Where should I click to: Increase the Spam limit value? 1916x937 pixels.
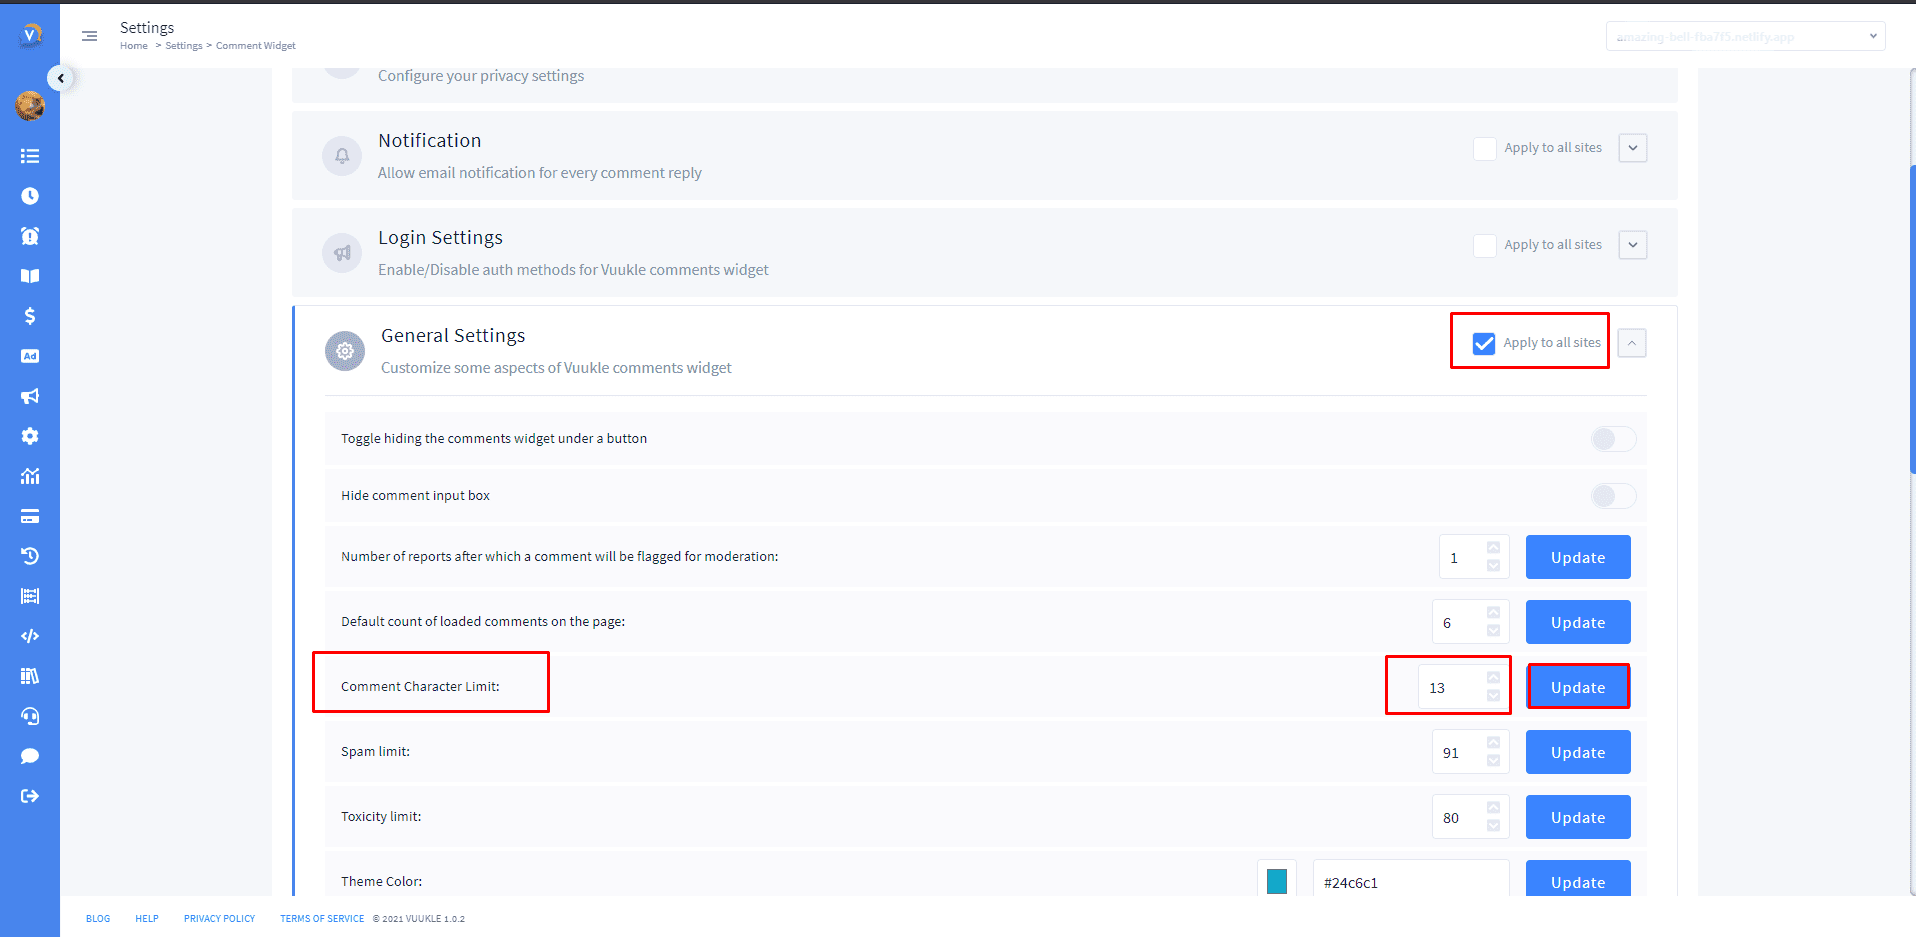pyautogui.click(x=1493, y=743)
